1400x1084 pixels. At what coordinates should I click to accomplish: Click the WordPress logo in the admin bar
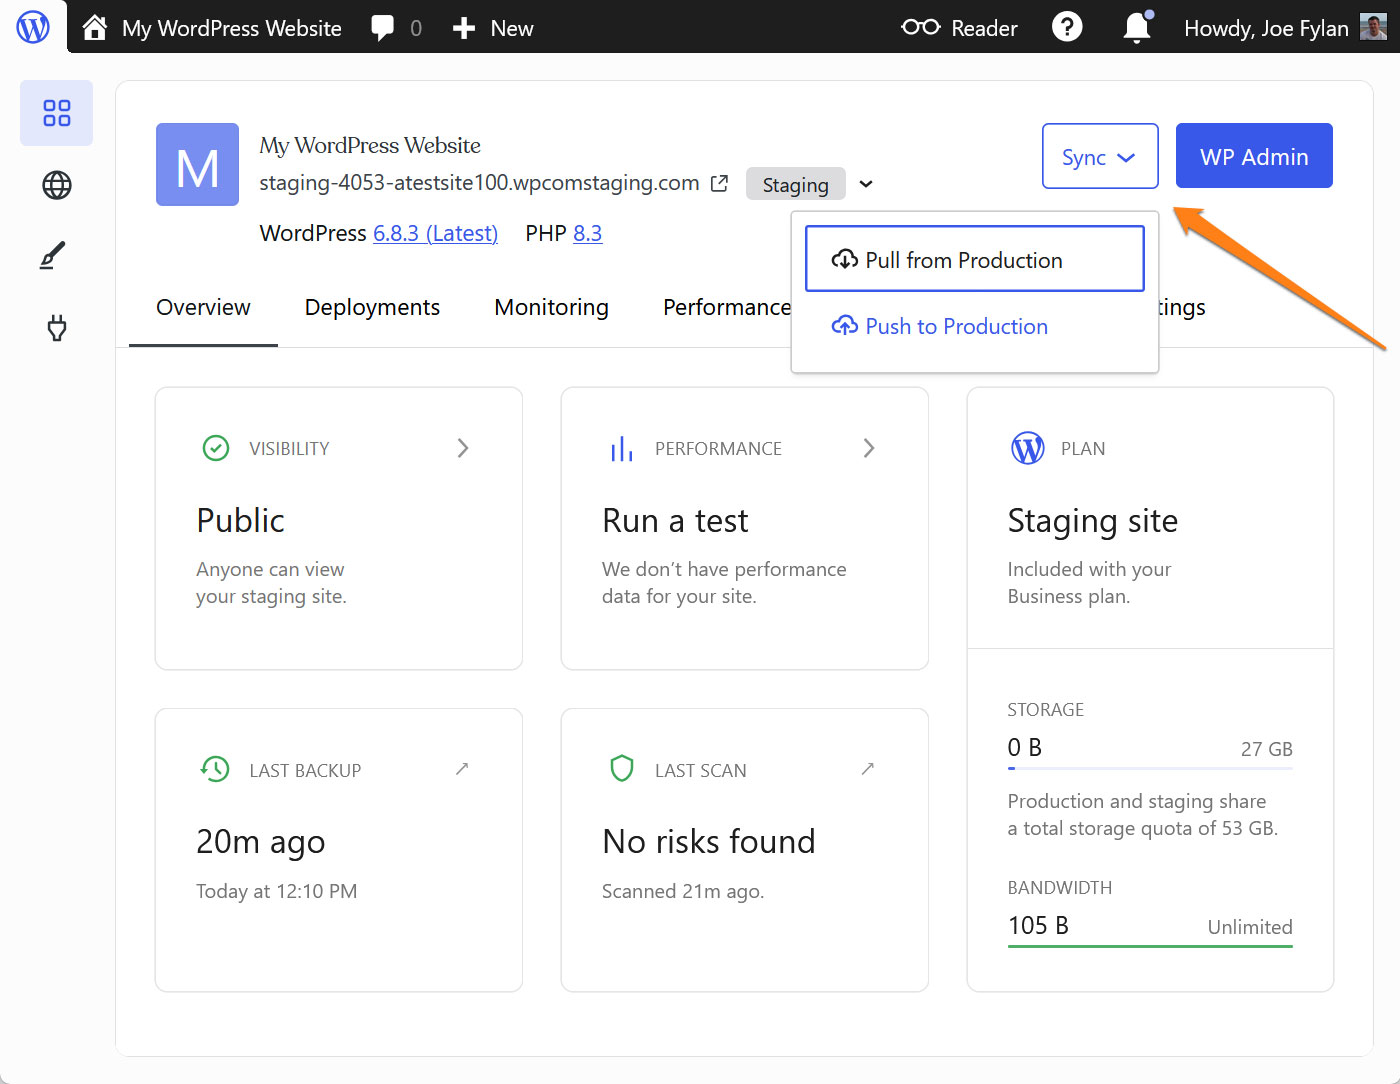(x=32, y=27)
